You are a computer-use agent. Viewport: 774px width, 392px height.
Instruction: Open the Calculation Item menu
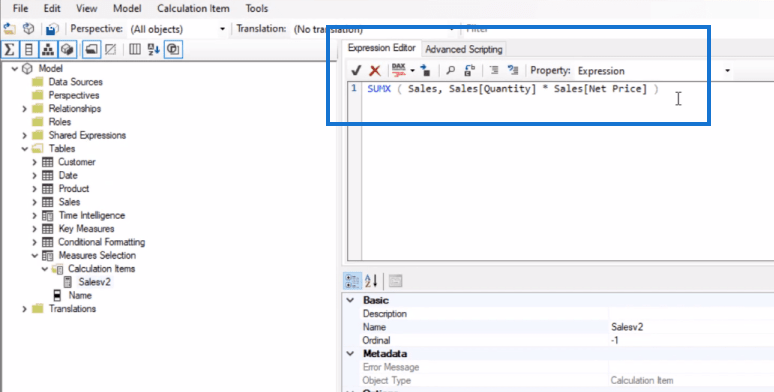click(193, 8)
